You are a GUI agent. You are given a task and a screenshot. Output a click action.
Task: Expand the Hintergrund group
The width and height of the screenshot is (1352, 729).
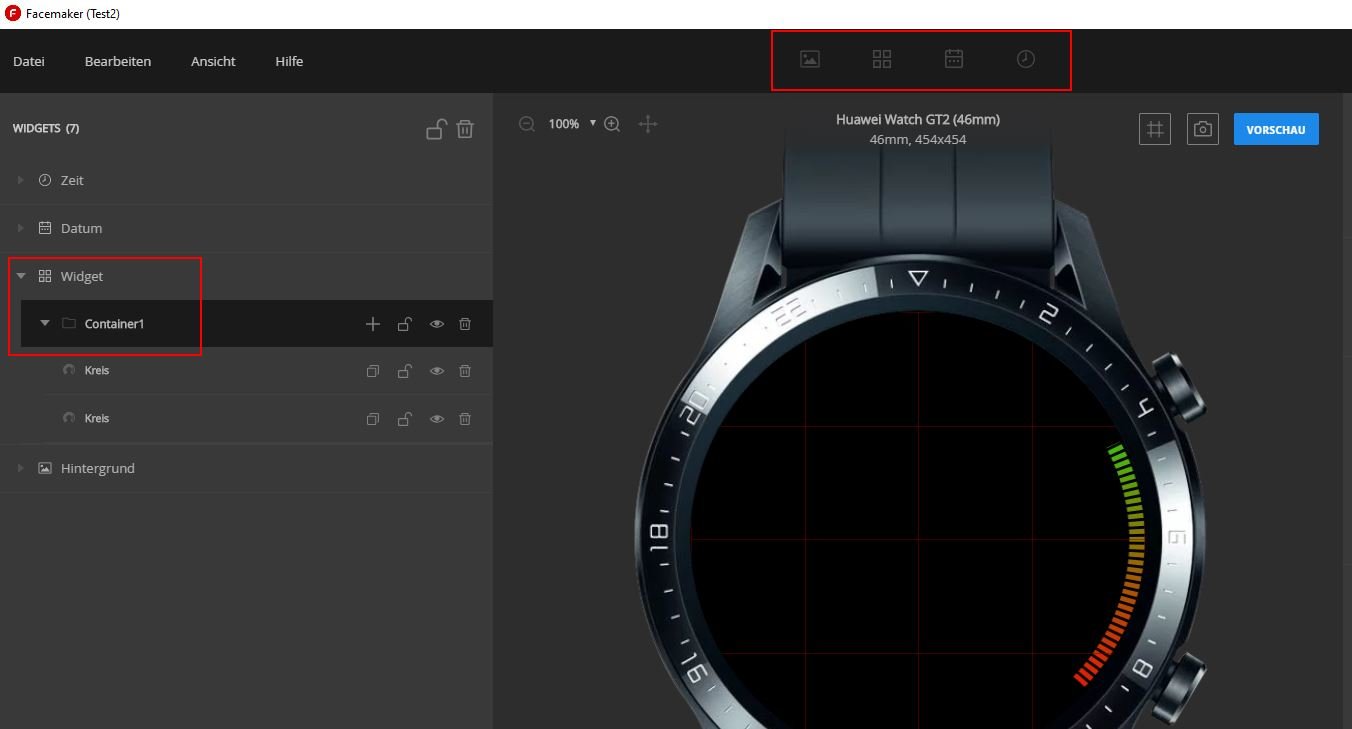point(21,468)
